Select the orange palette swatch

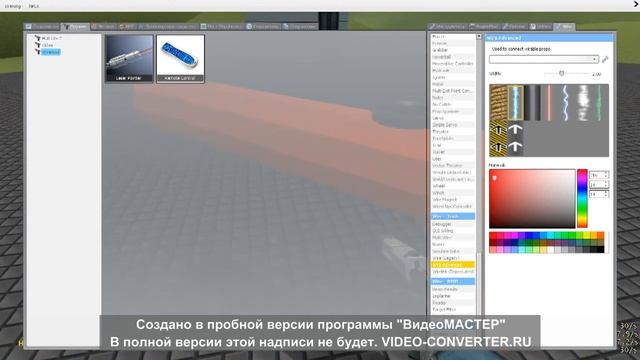click(x=600, y=236)
